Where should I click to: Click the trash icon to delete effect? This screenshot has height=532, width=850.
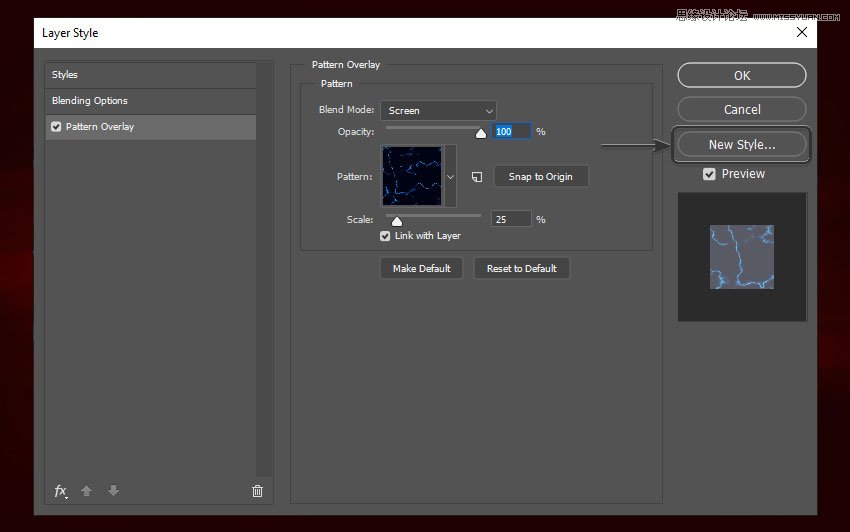(257, 491)
